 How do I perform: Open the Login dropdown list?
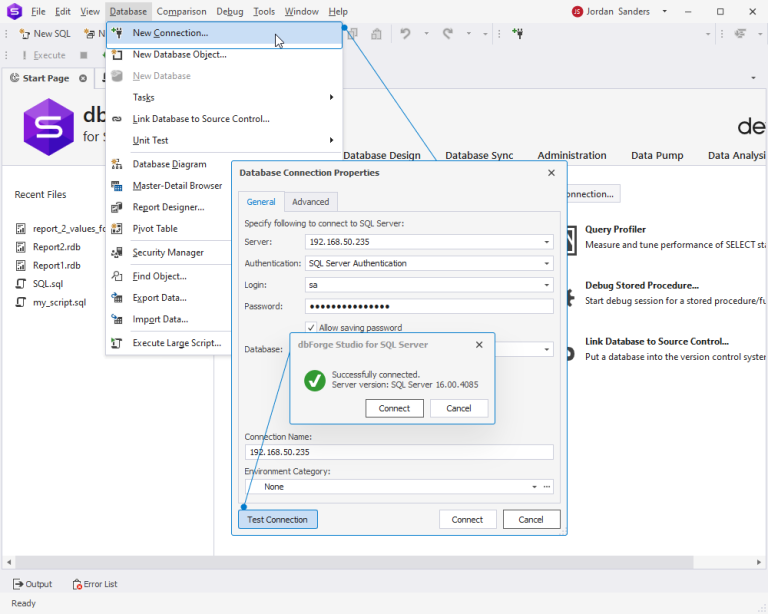(x=547, y=285)
